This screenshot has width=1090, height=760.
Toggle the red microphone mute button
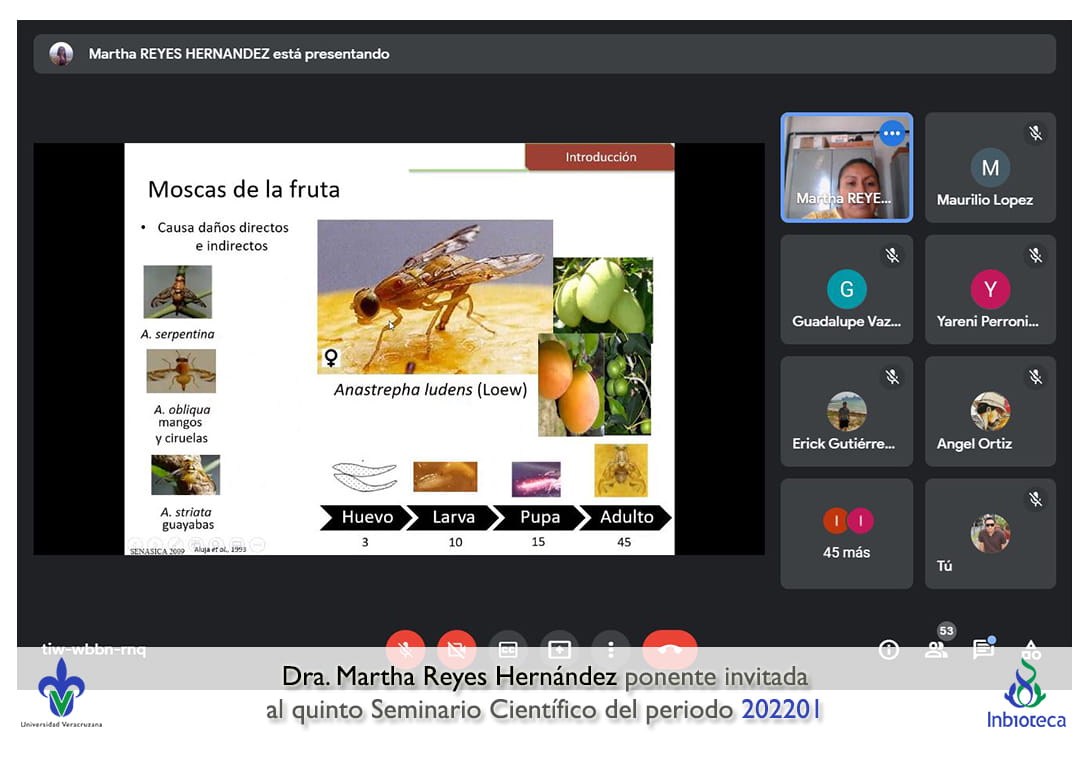pyautogui.click(x=405, y=649)
